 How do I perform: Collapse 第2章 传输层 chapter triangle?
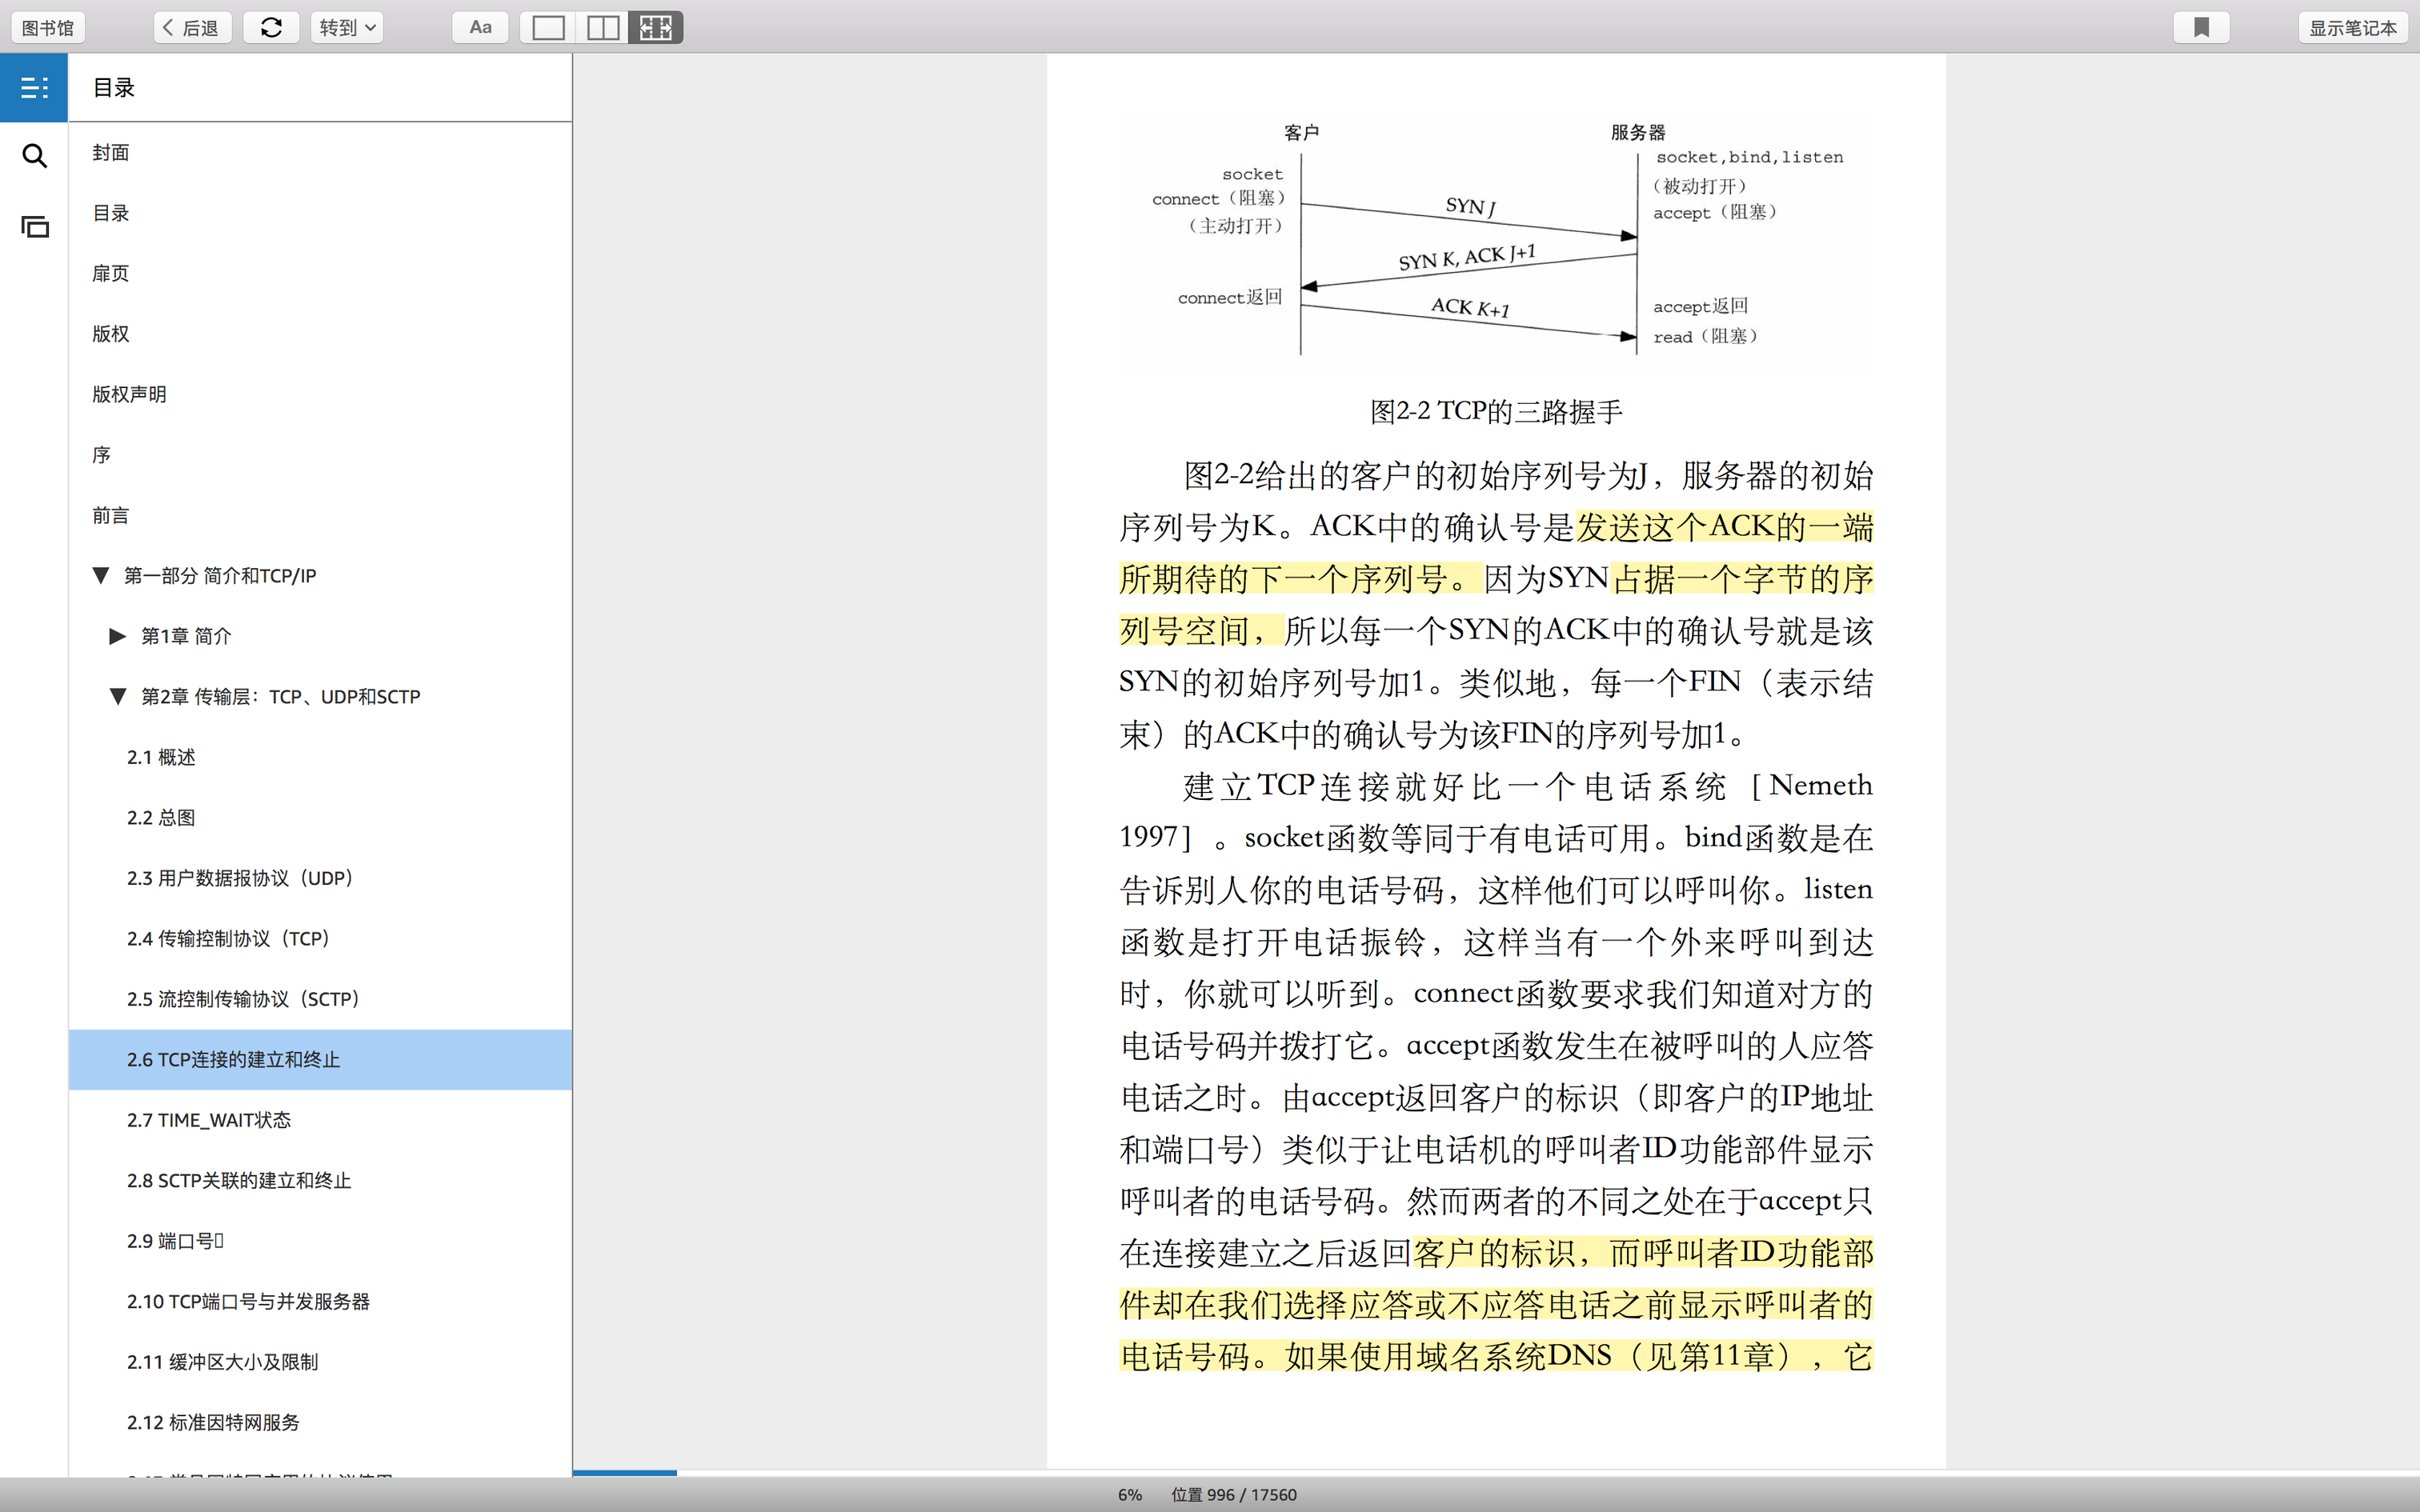coord(117,697)
